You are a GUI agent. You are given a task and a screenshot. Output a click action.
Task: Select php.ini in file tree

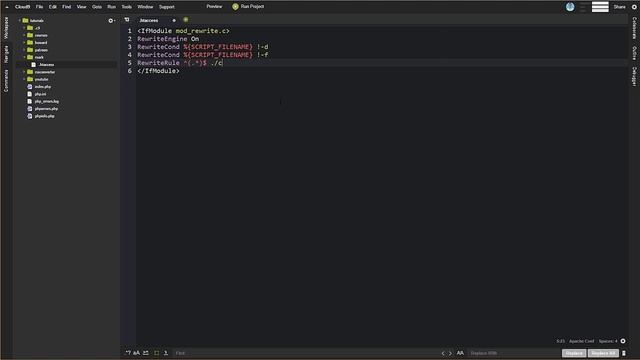[x=40, y=94]
